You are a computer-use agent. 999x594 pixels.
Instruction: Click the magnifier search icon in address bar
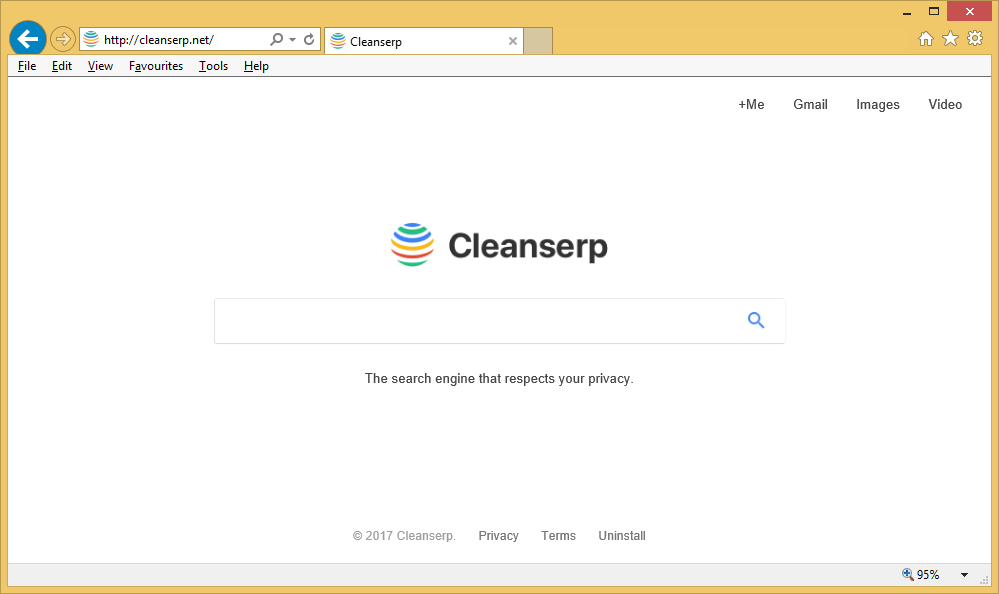(277, 40)
